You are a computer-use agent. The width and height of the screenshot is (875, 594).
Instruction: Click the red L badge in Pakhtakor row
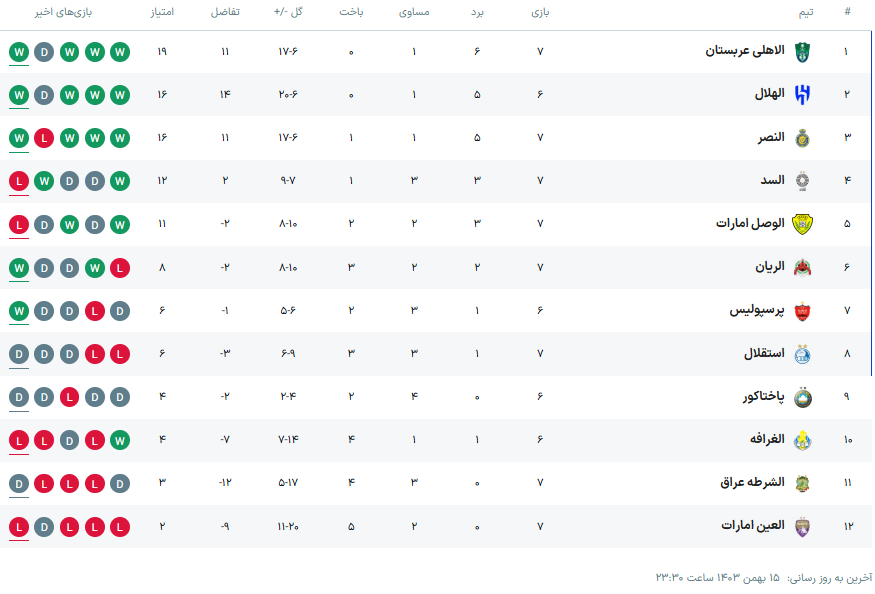click(69, 397)
